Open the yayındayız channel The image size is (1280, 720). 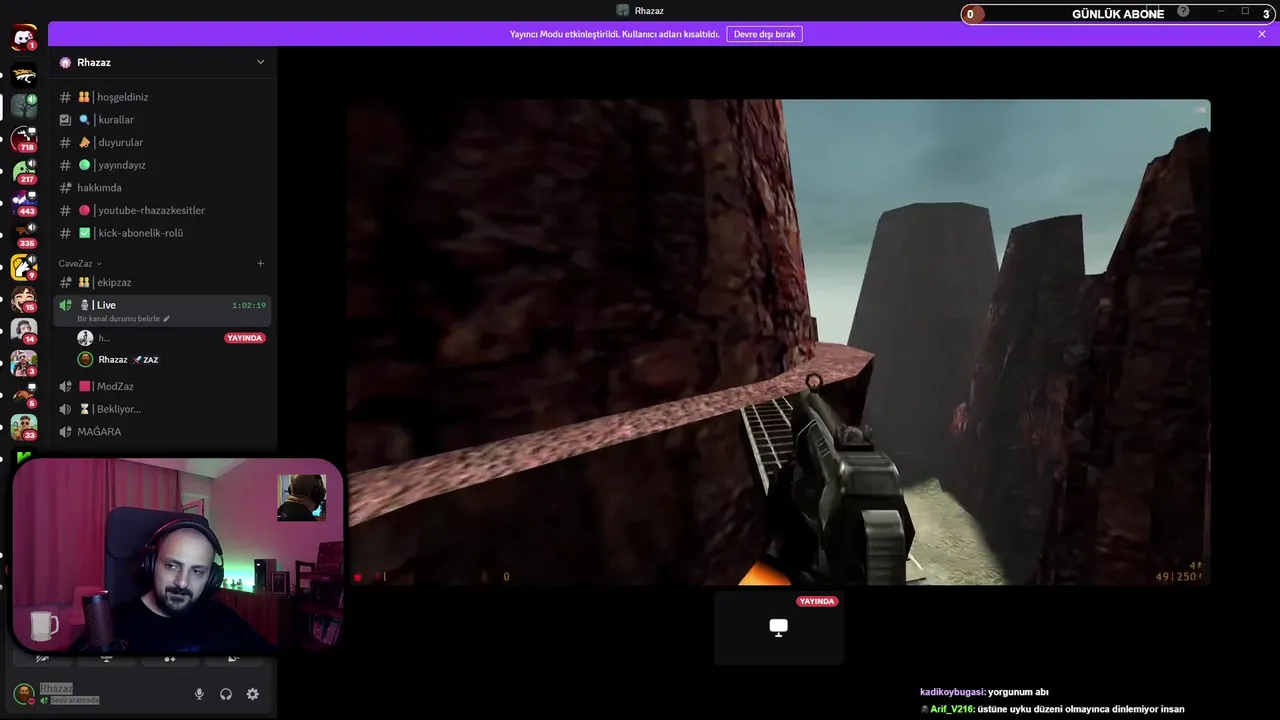tap(162, 165)
